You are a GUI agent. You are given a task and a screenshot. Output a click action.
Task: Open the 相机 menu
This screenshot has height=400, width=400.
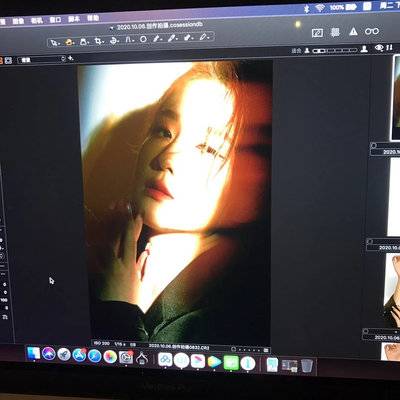(37, 21)
